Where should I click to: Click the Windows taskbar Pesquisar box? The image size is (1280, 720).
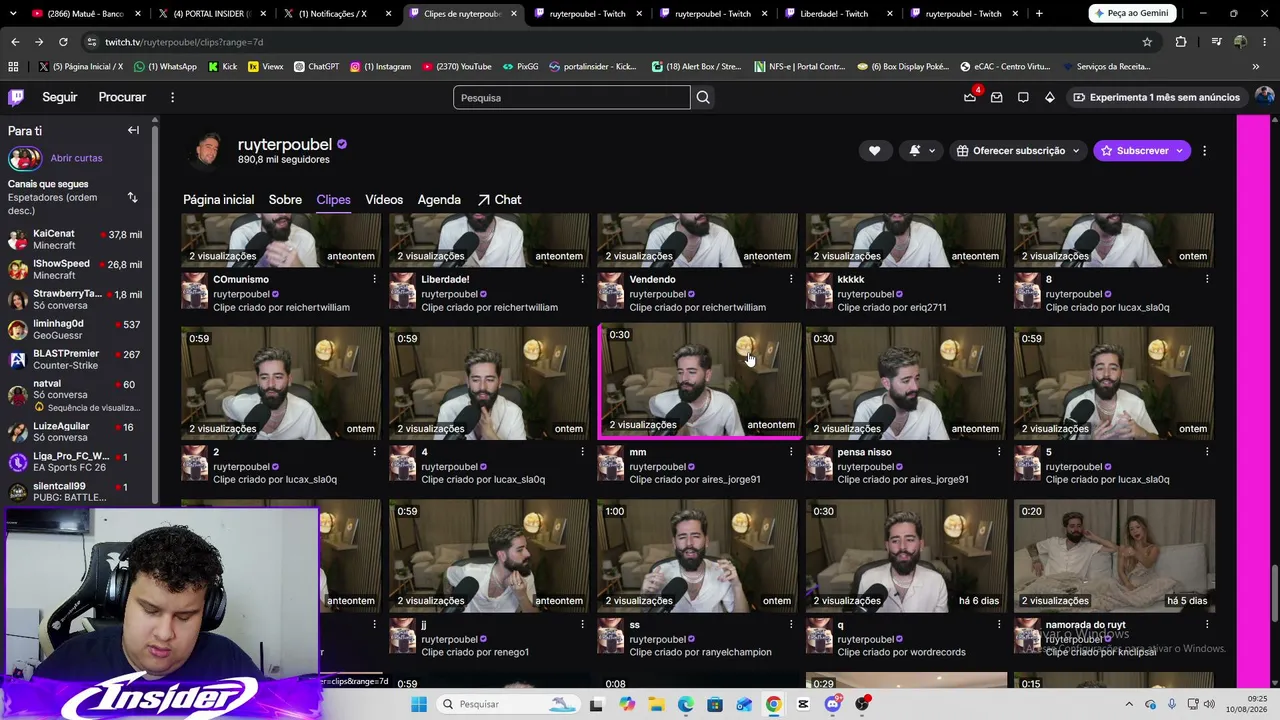[508, 704]
